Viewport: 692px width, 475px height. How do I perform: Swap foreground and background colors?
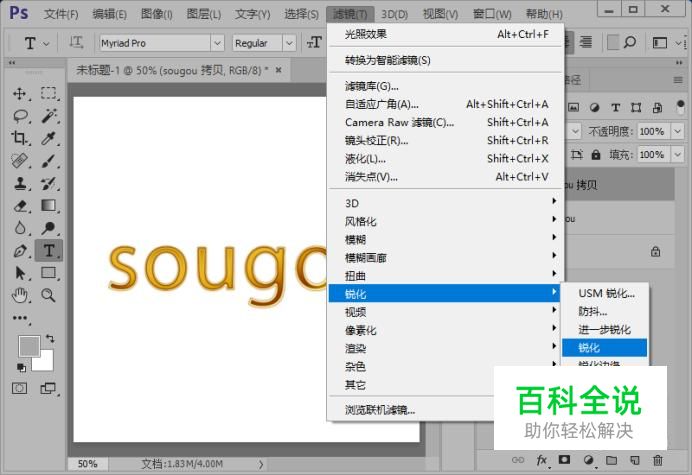[50, 339]
